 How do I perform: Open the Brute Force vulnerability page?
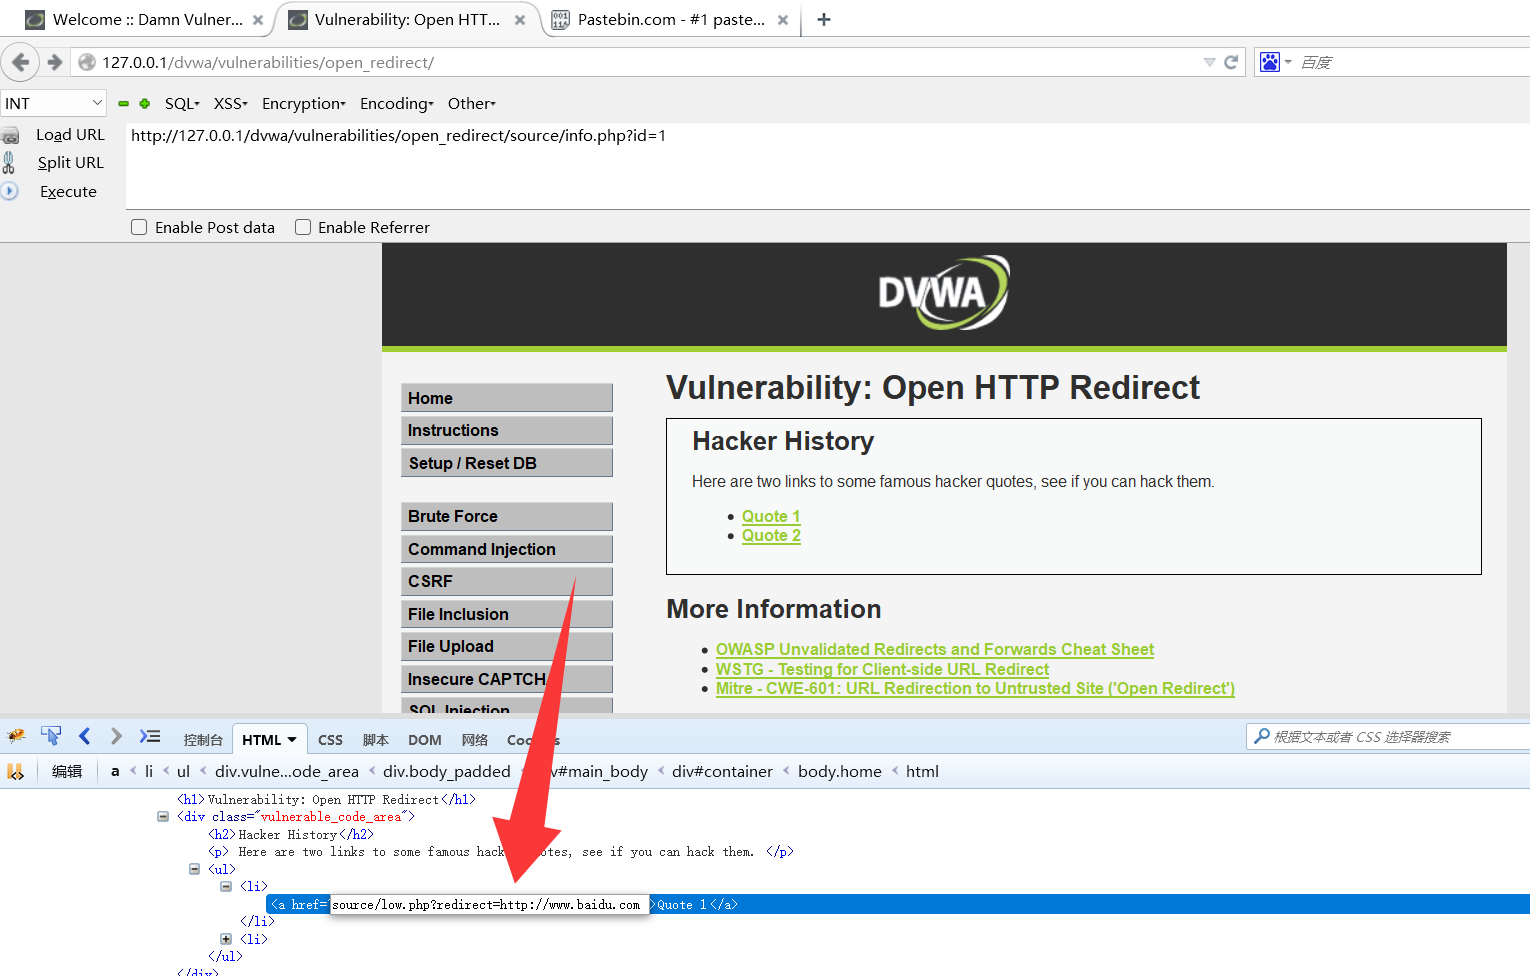(507, 516)
